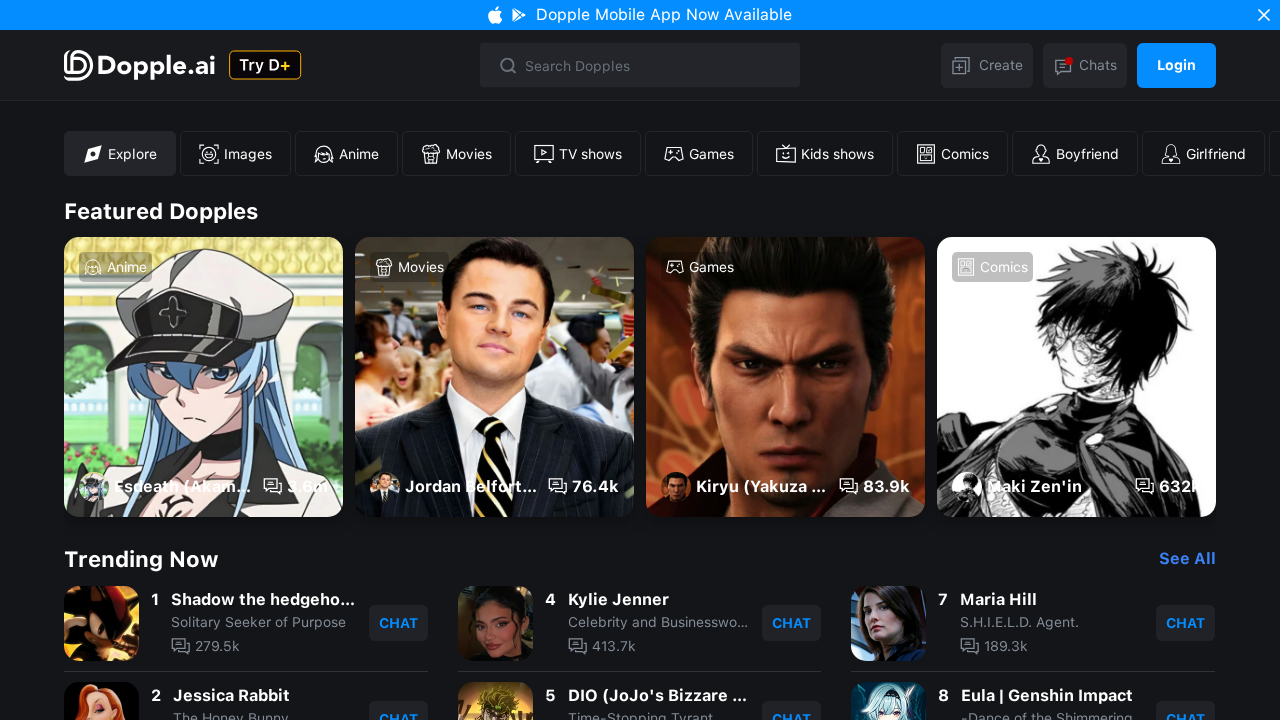Click the magnifier icon in search bar
This screenshot has height=720, width=1280.
(508, 65)
